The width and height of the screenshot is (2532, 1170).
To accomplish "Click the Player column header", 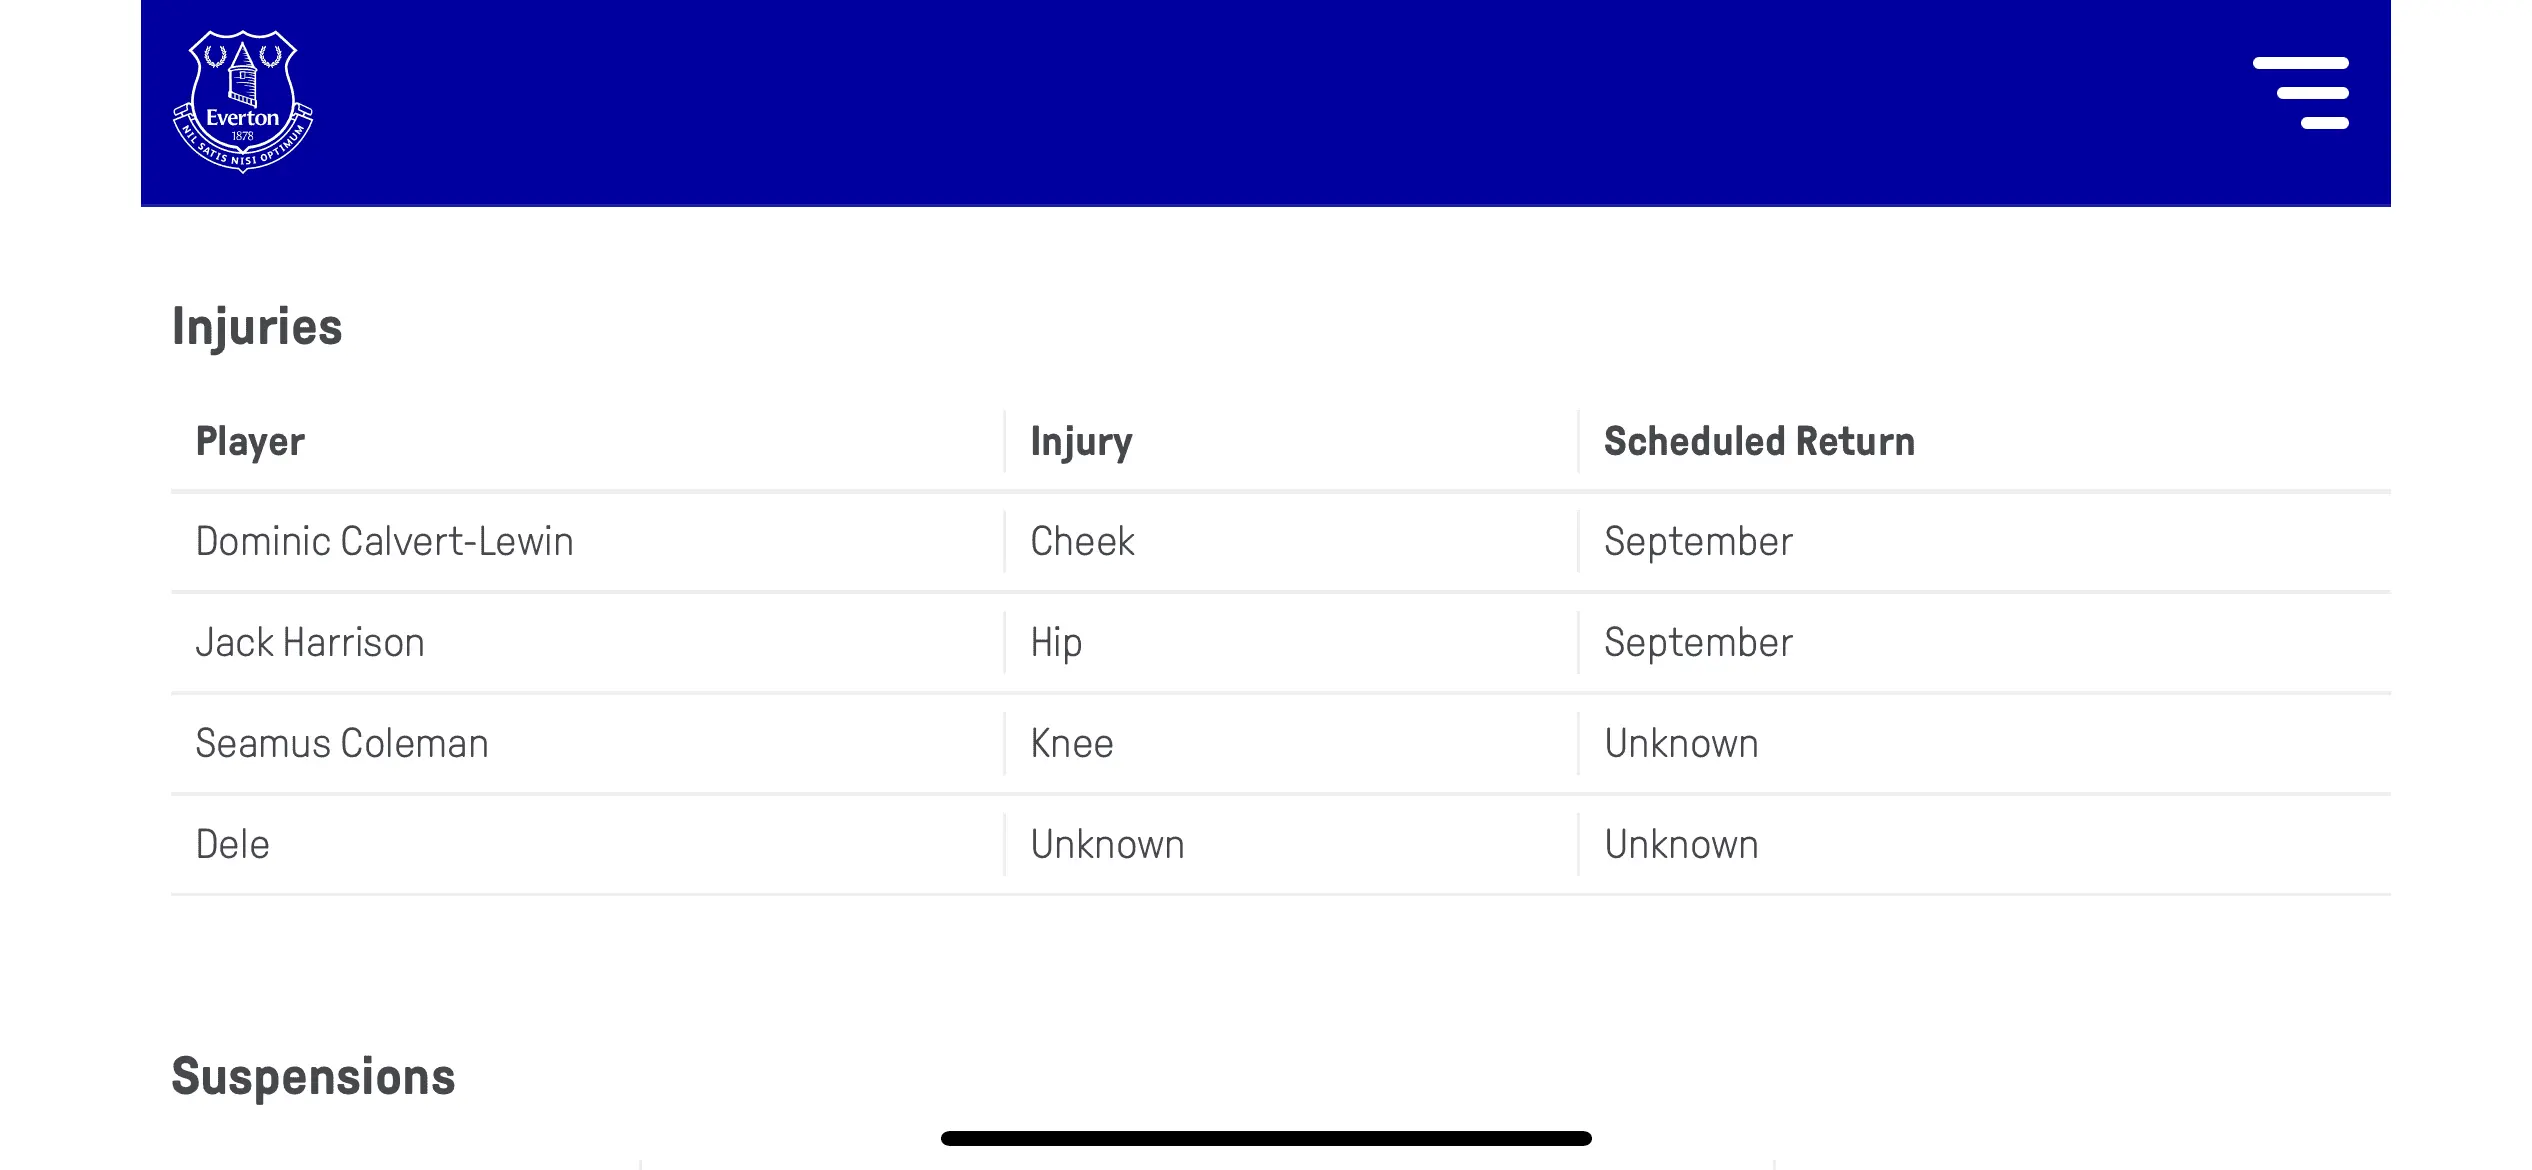I will coord(250,441).
